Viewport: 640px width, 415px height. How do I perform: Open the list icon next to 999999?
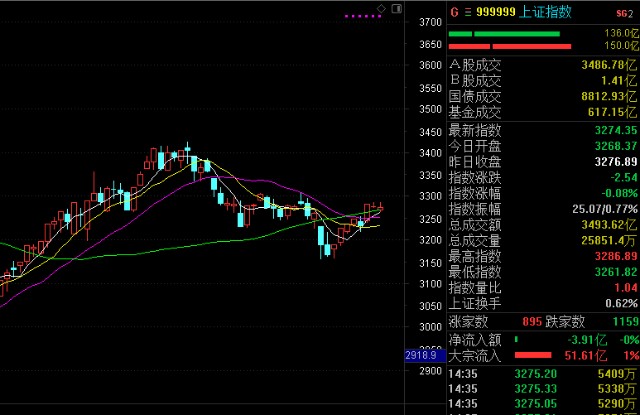tap(467, 12)
